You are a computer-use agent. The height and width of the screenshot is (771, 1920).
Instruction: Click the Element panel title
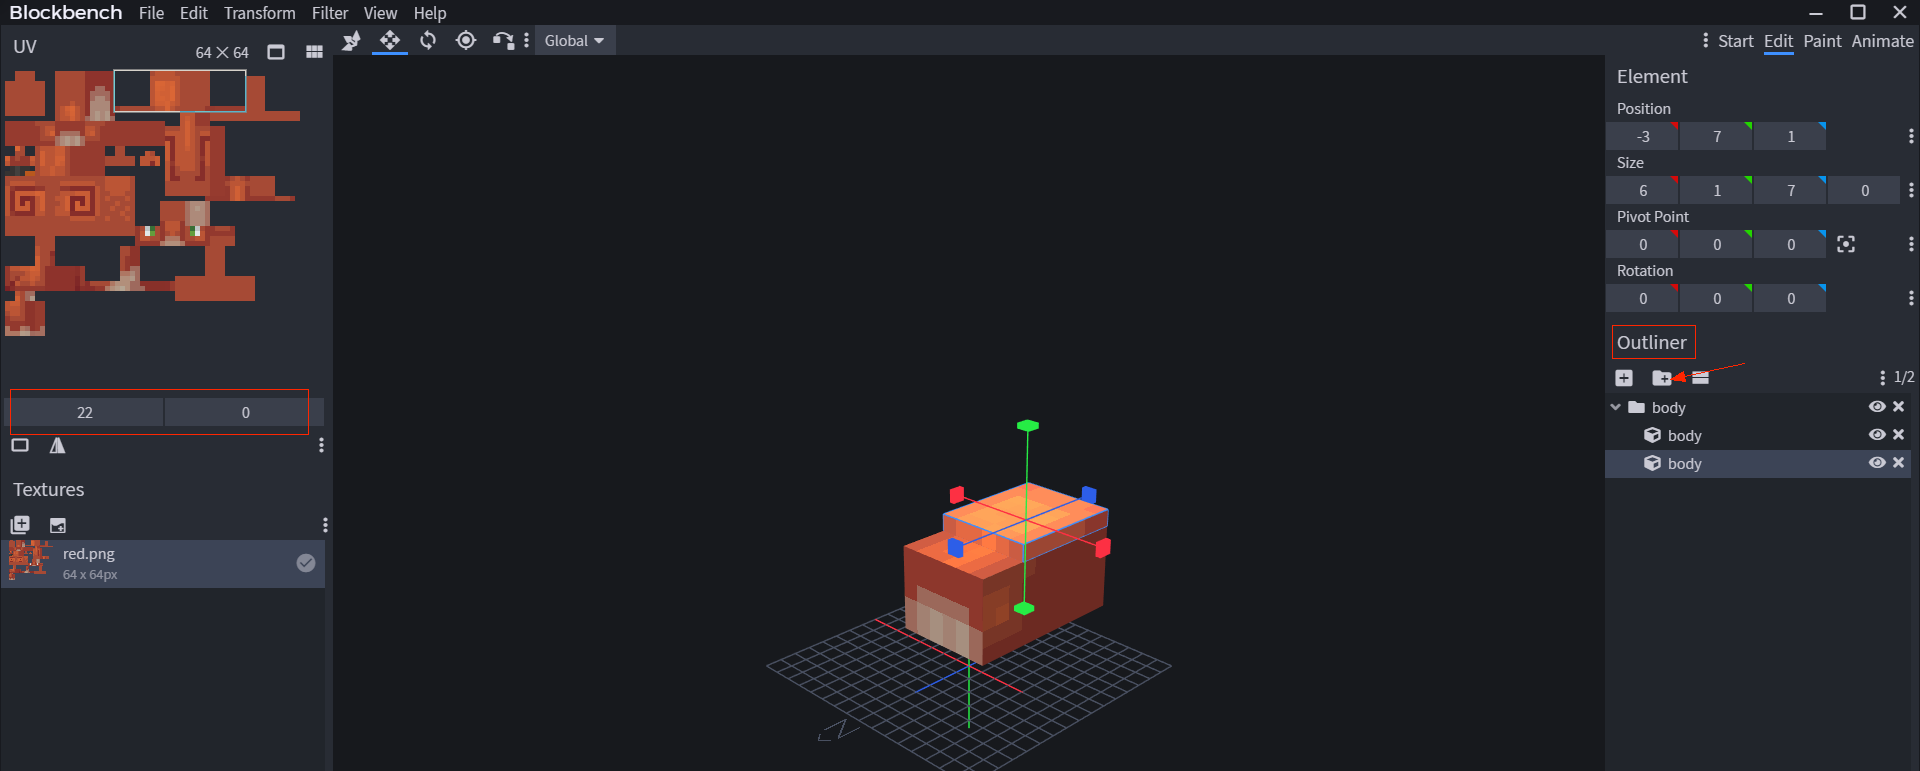(1652, 76)
